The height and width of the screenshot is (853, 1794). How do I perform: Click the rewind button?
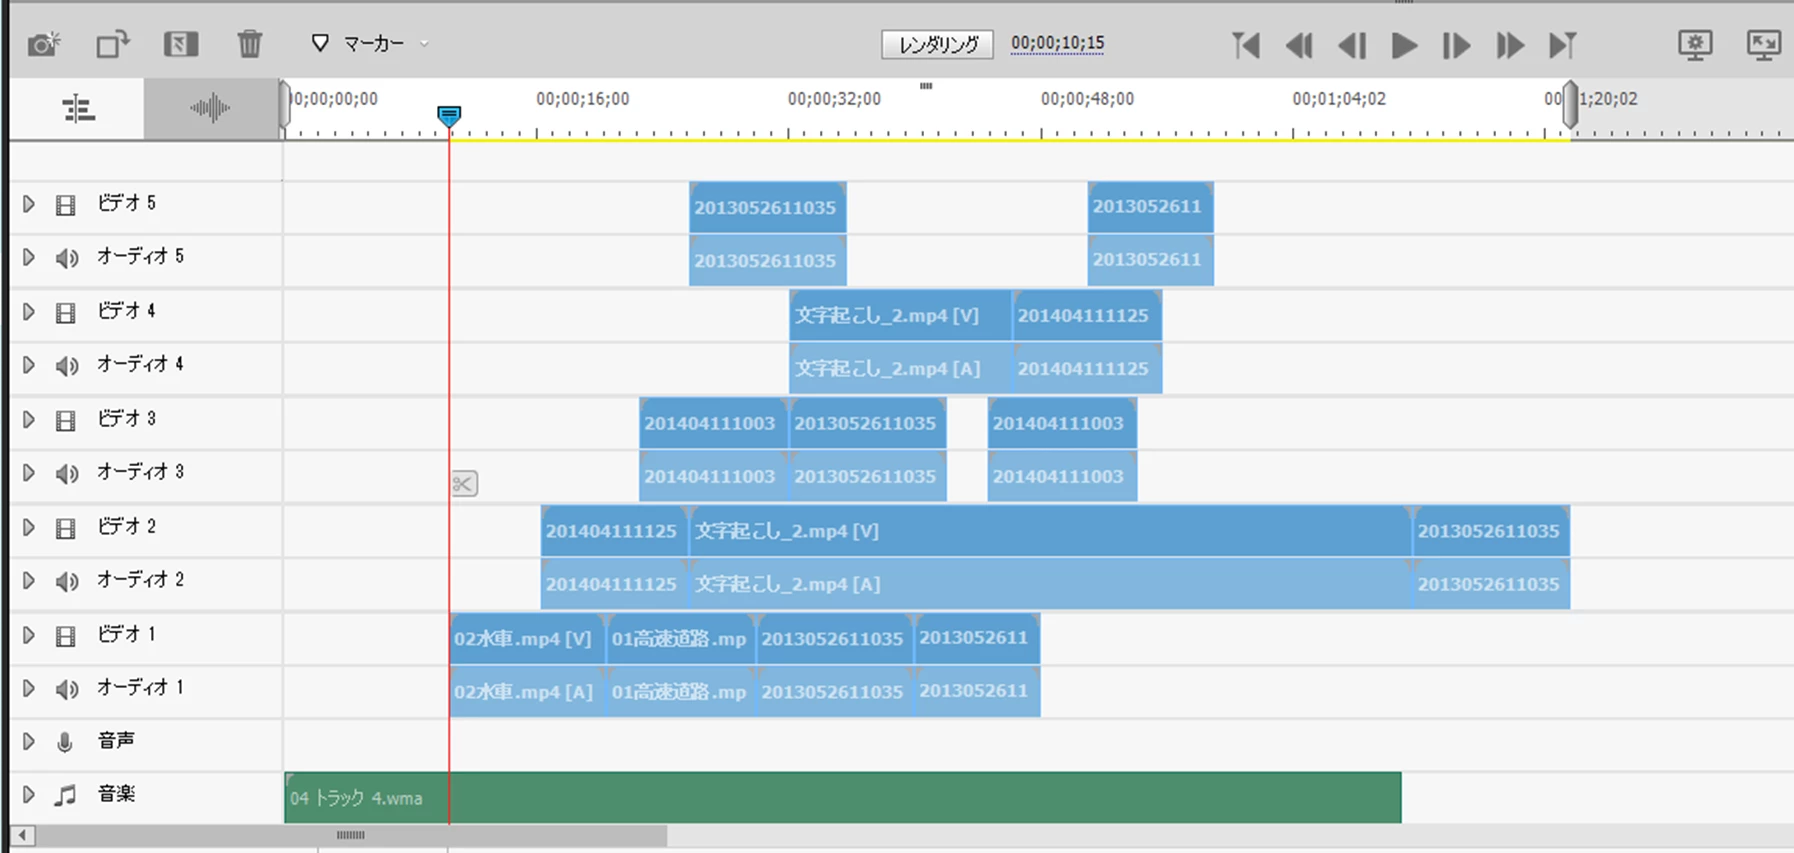click(x=1299, y=45)
